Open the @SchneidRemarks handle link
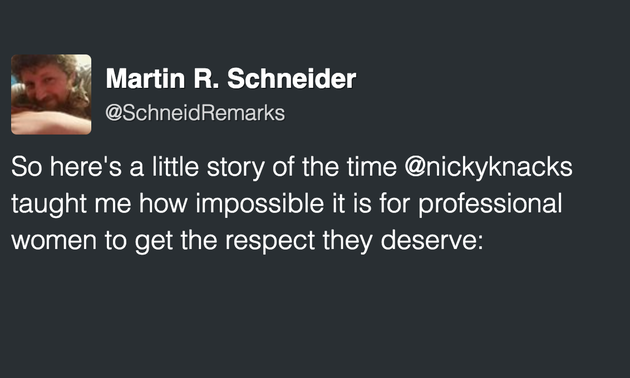This screenshot has width=630, height=378. click(x=195, y=113)
